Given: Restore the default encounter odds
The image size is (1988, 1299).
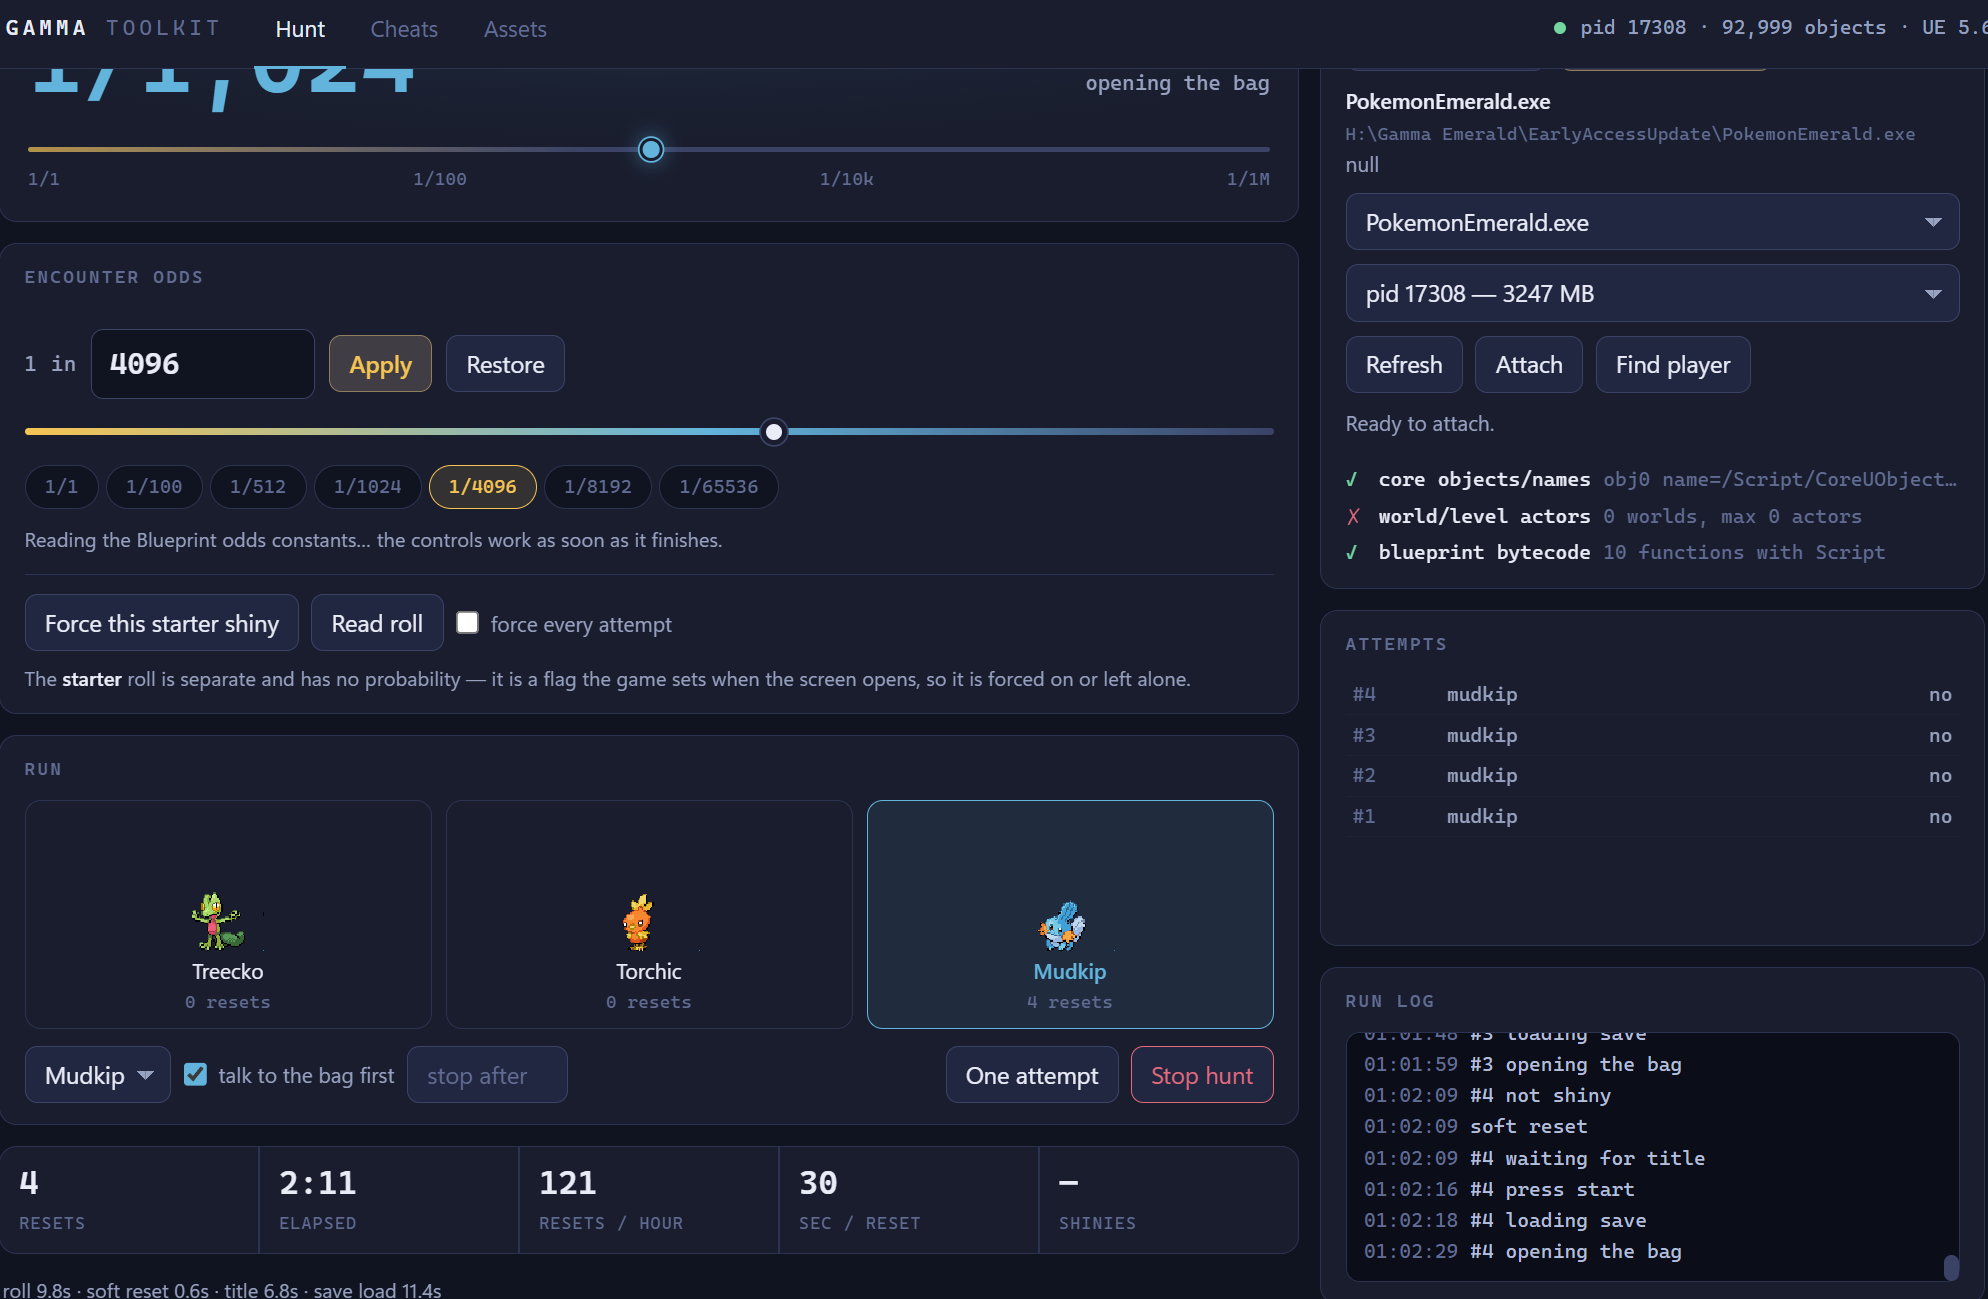Looking at the screenshot, I should [x=505, y=364].
